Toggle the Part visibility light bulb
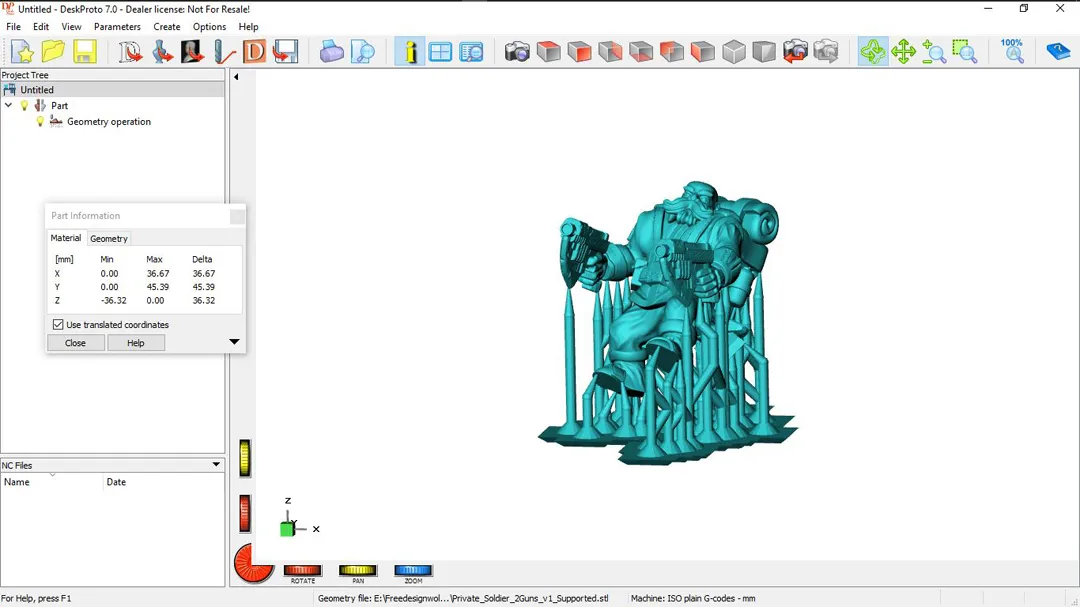This screenshot has width=1080, height=607. (x=25, y=105)
